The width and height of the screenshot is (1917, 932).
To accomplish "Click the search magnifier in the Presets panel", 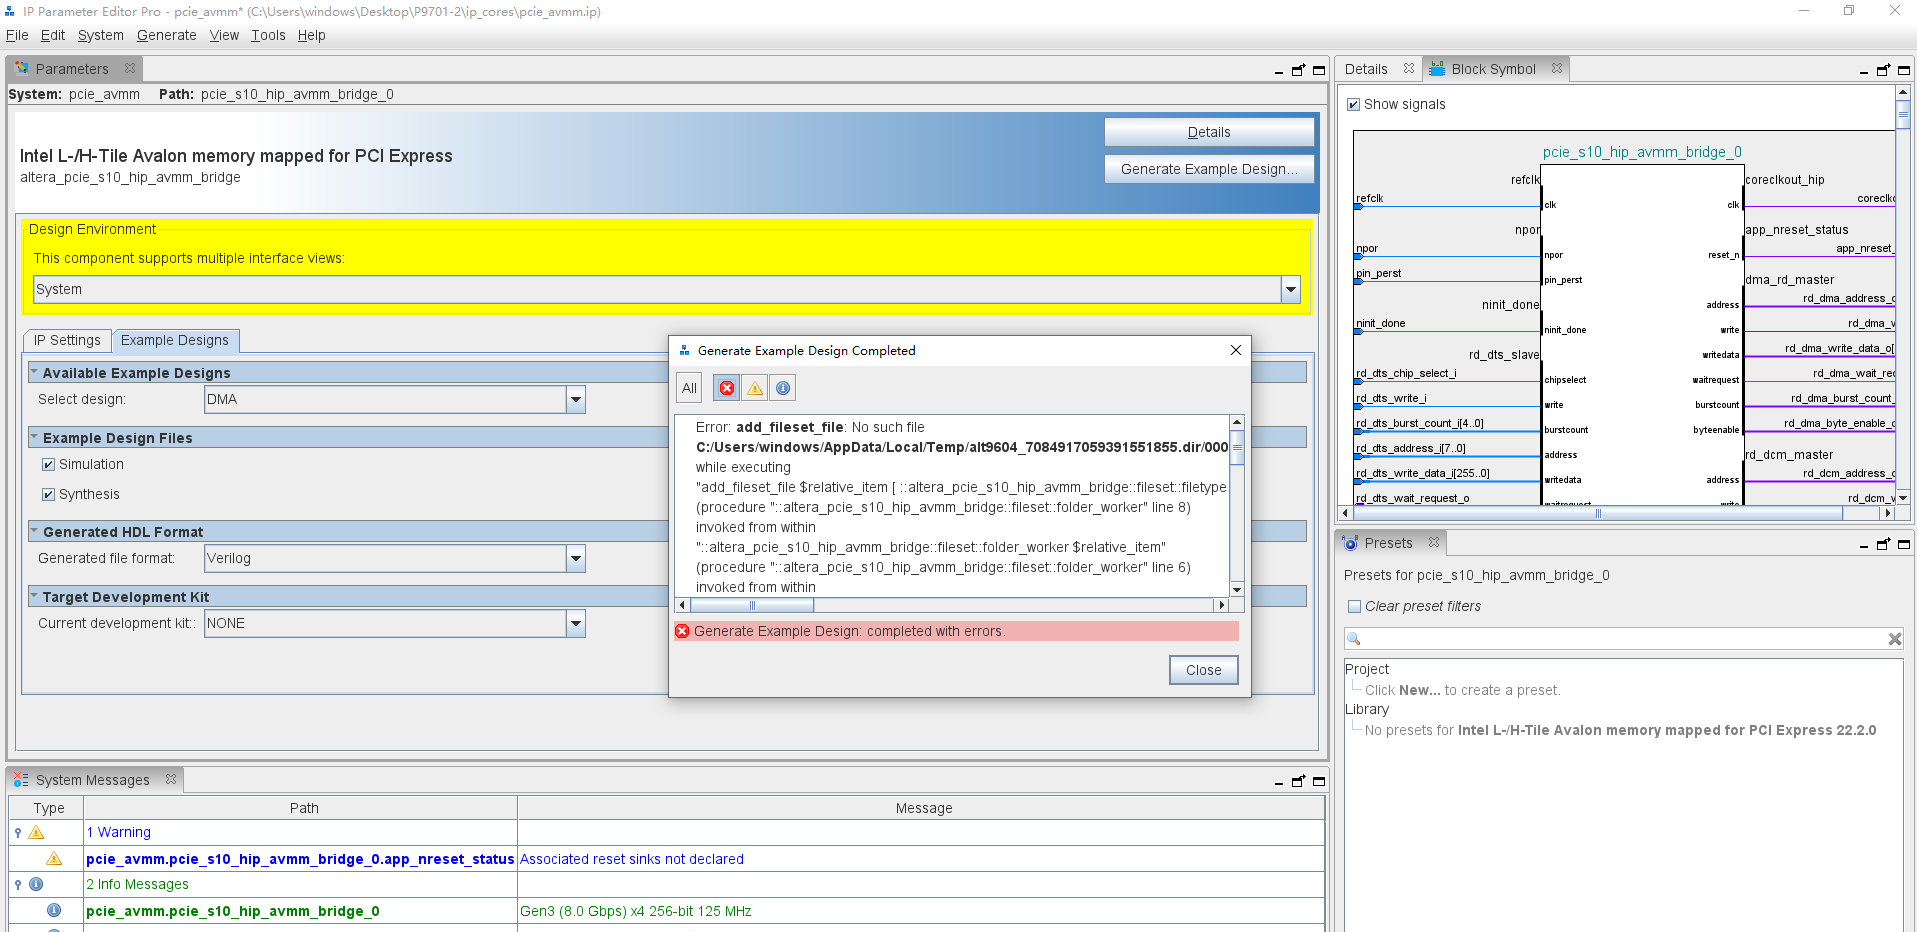I will pos(1354,638).
